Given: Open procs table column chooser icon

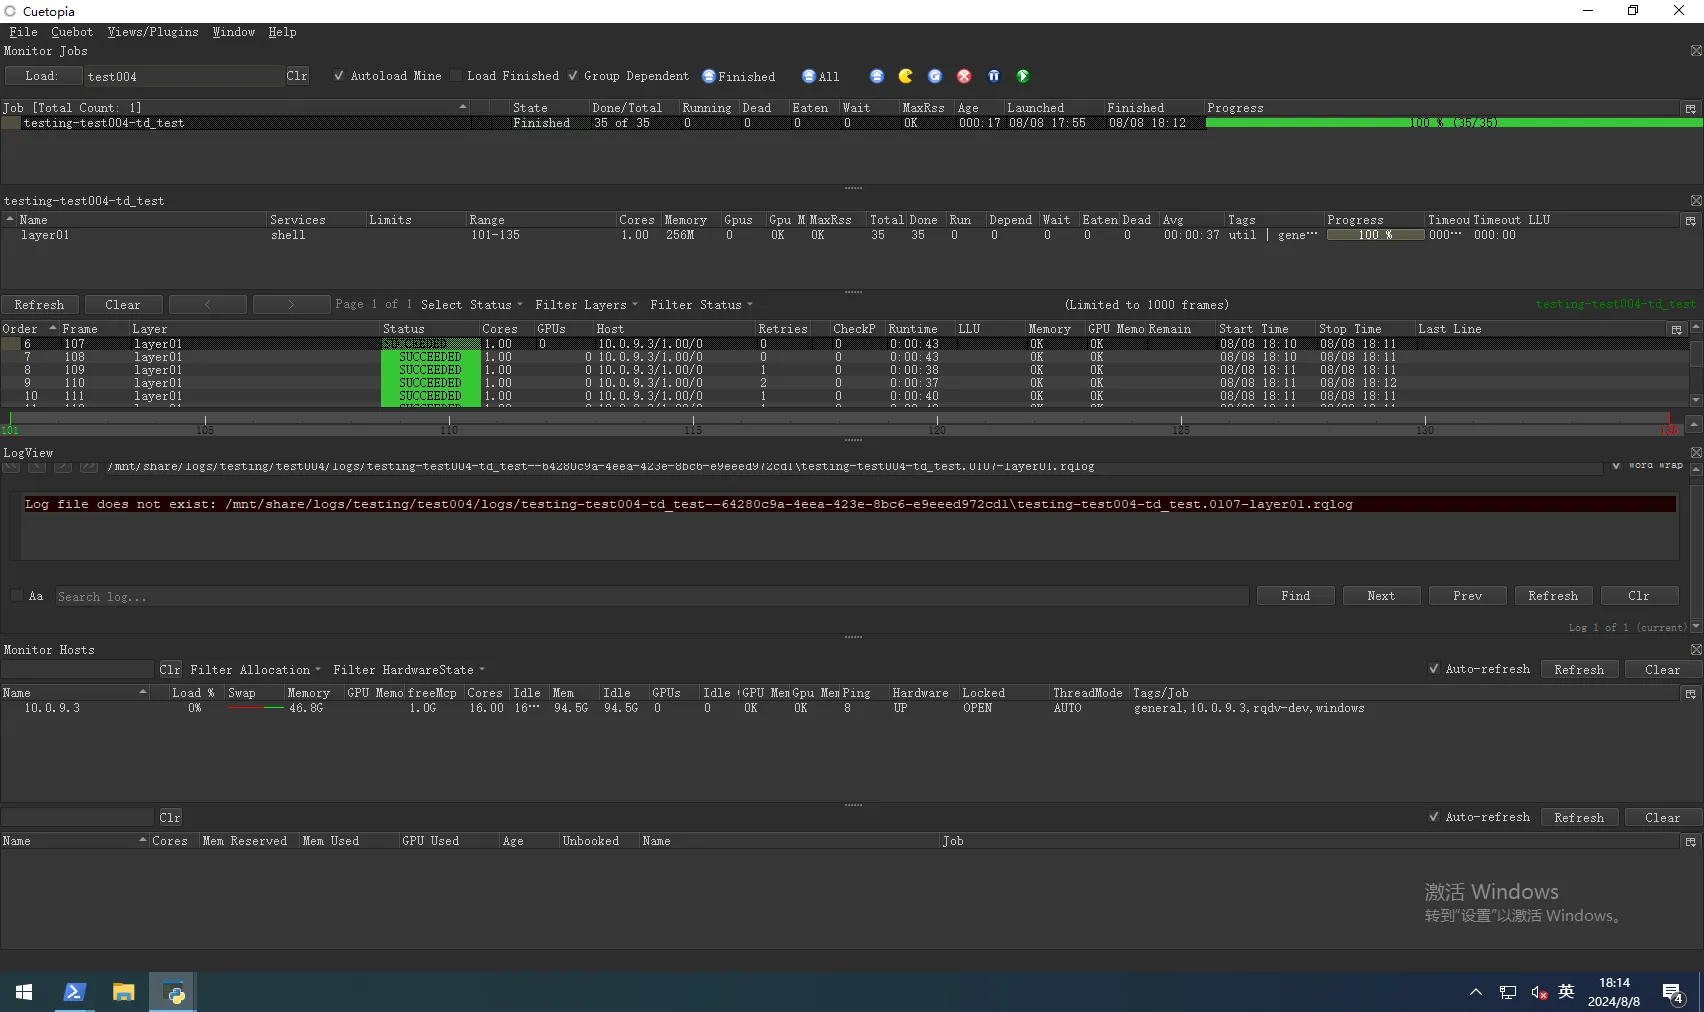Looking at the screenshot, I should pos(1691,841).
